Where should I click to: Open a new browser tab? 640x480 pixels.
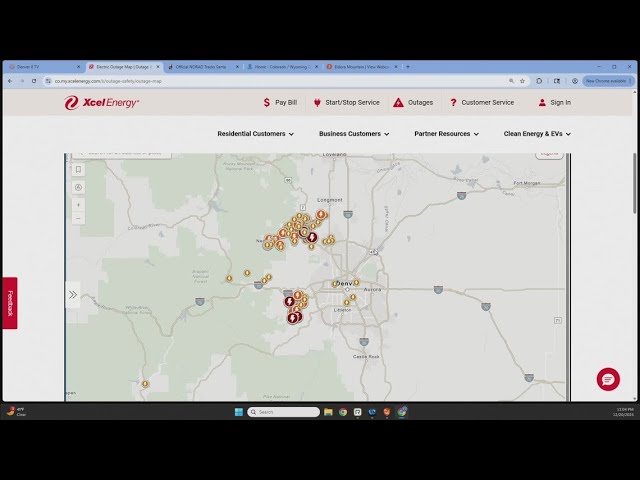(x=408, y=67)
